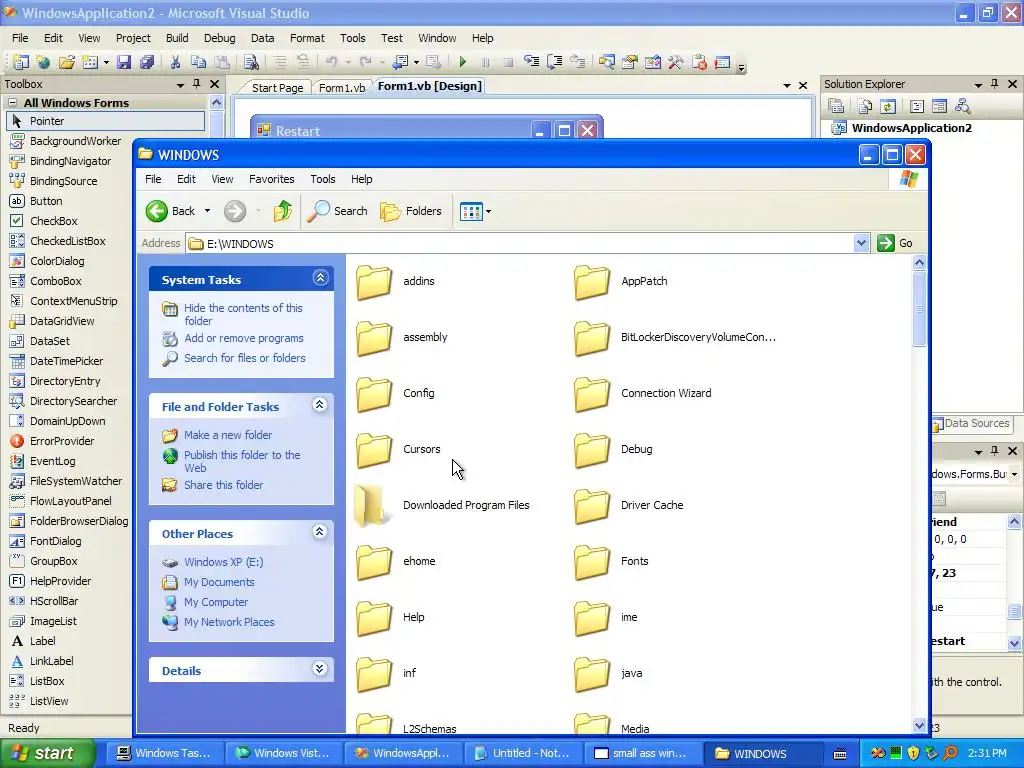Viewport: 1024px width, 768px height.
Task: Switch to 'Untitled - Not...' taskbar button
Action: (x=524, y=753)
